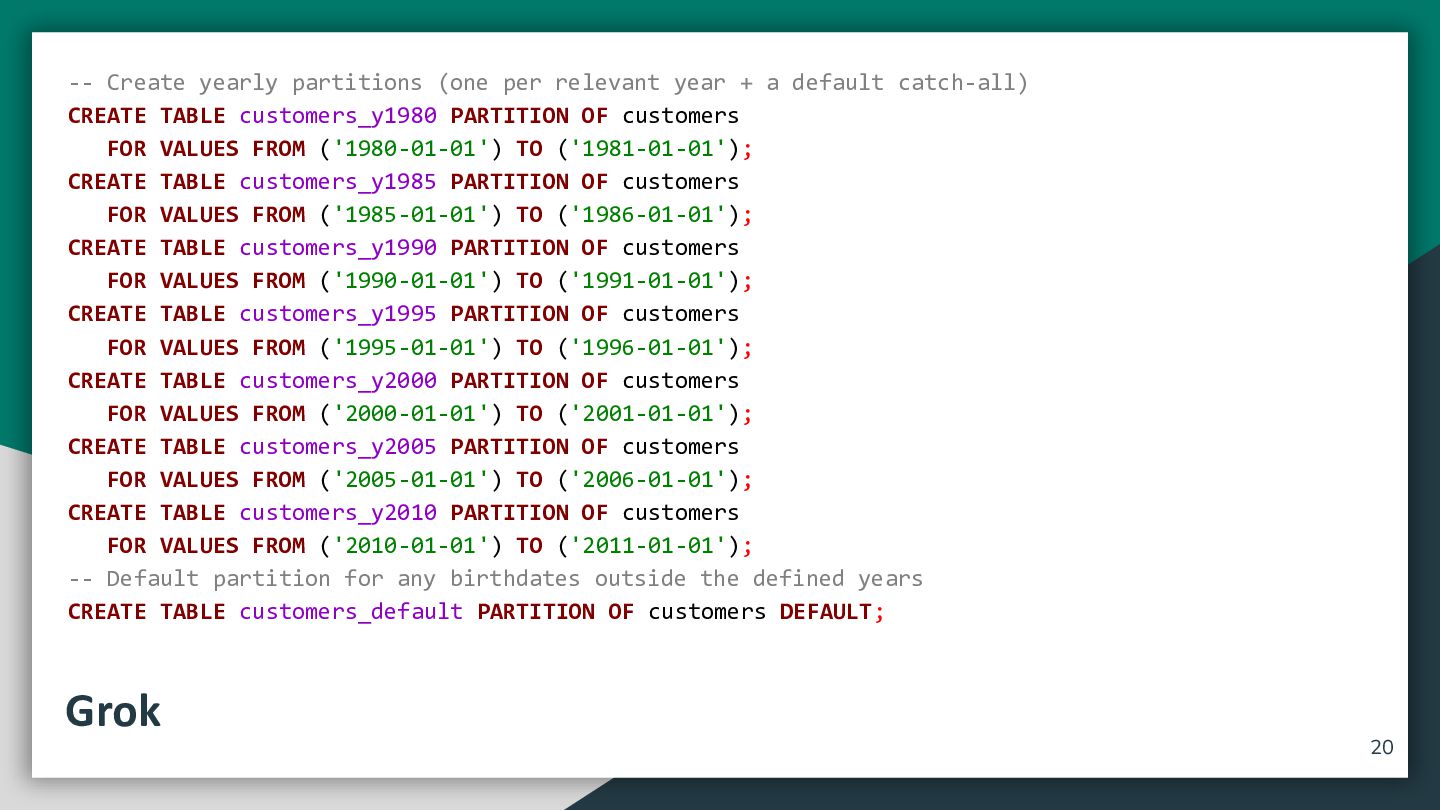Click the Default partition comment line
This screenshot has height=810, width=1440.
click(x=495, y=579)
